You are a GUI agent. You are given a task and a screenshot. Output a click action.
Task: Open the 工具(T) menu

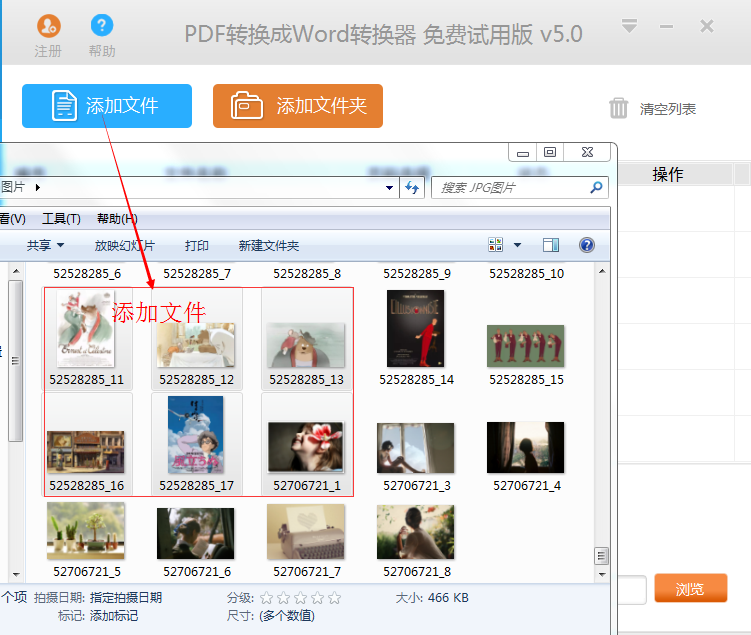pyautogui.click(x=61, y=219)
